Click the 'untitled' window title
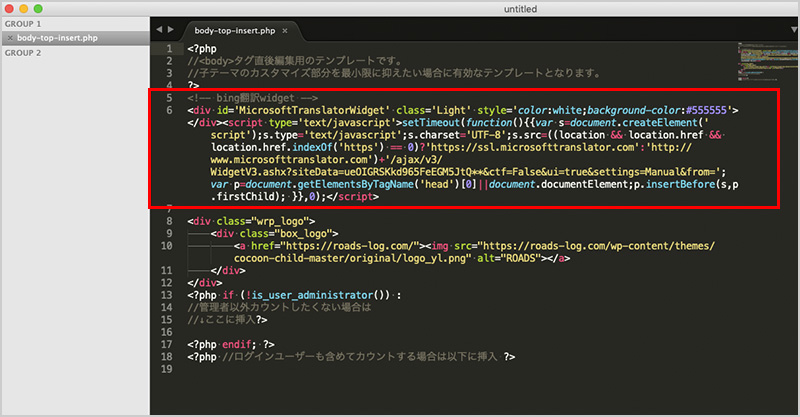800x417 pixels. [x=520, y=9]
